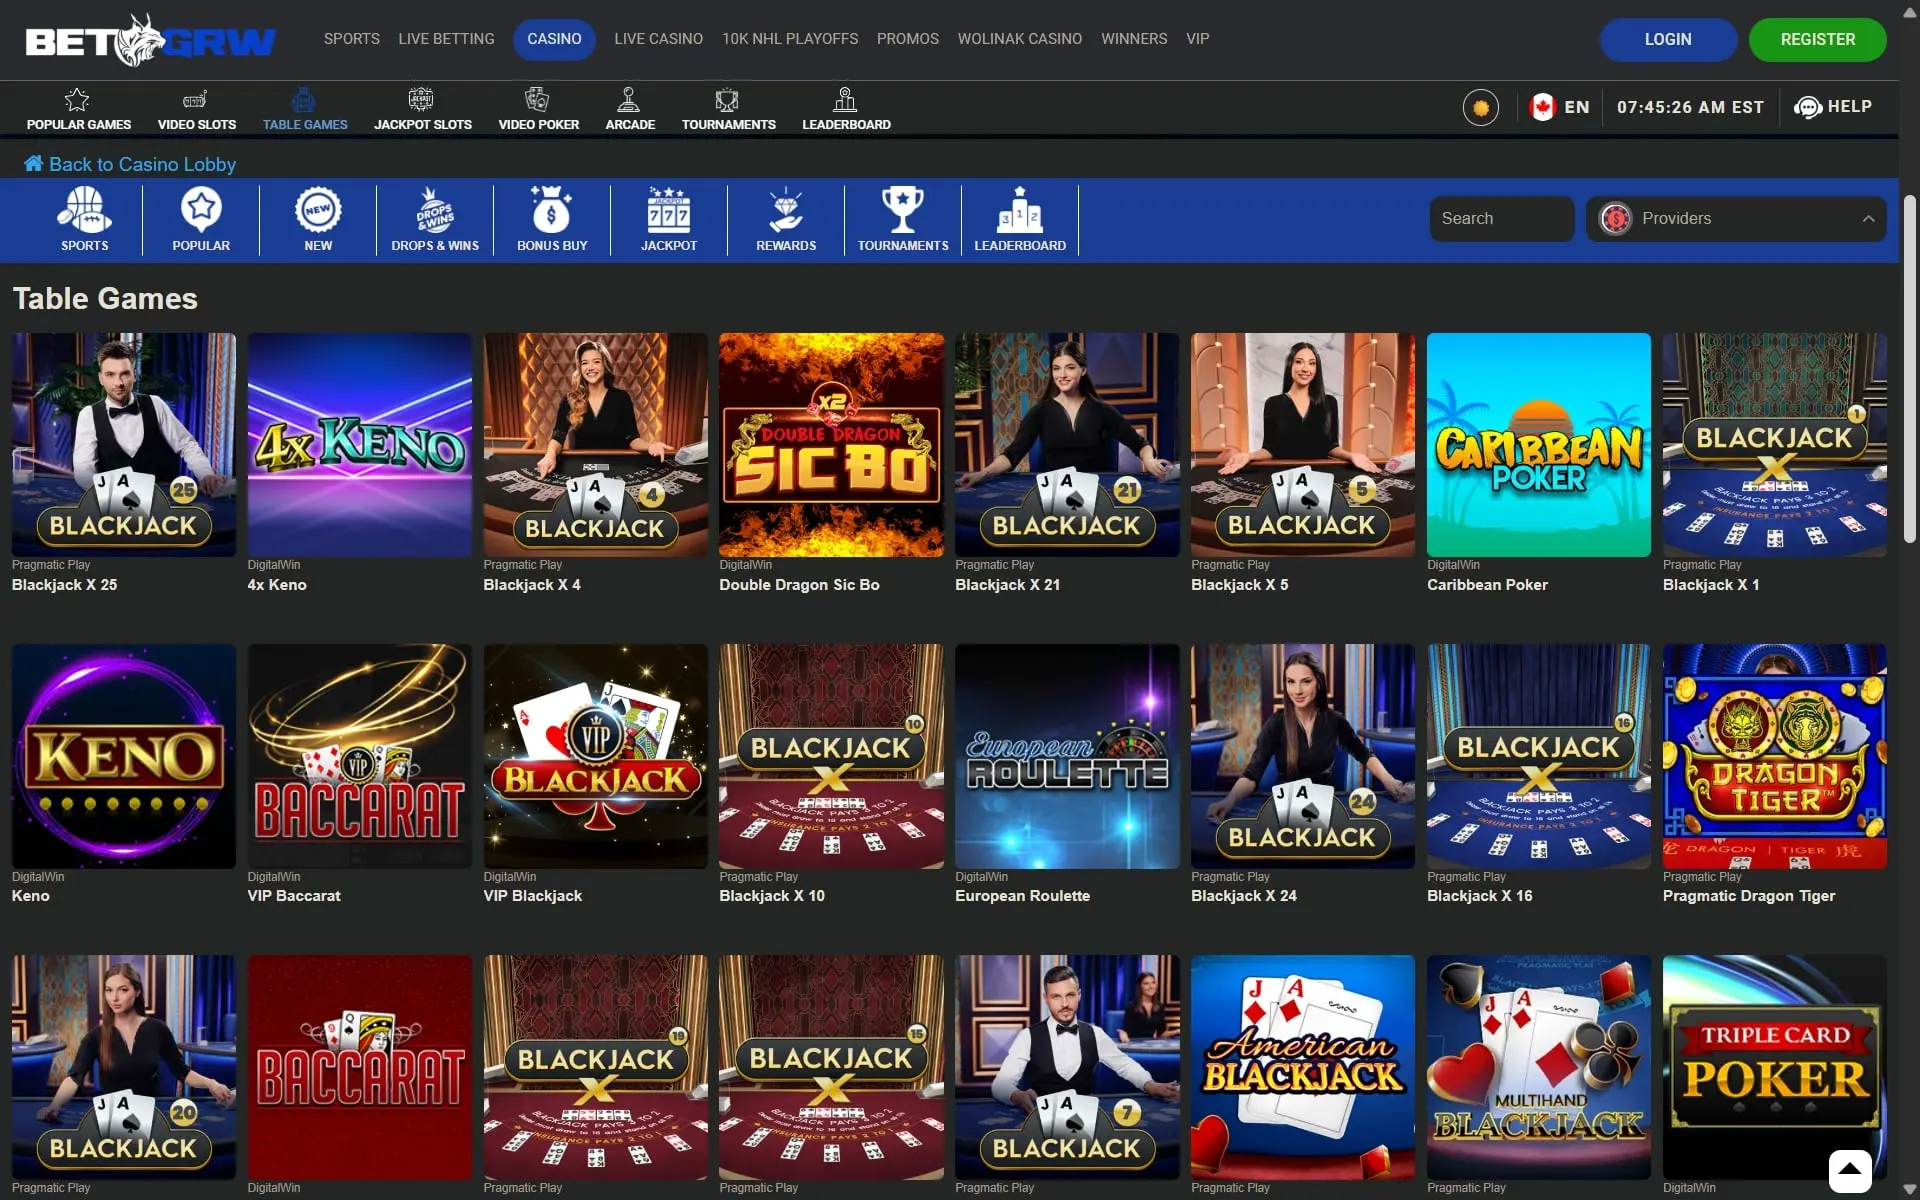
Task: Open the Popular Games star icon
Action: click(x=77, y=100)
